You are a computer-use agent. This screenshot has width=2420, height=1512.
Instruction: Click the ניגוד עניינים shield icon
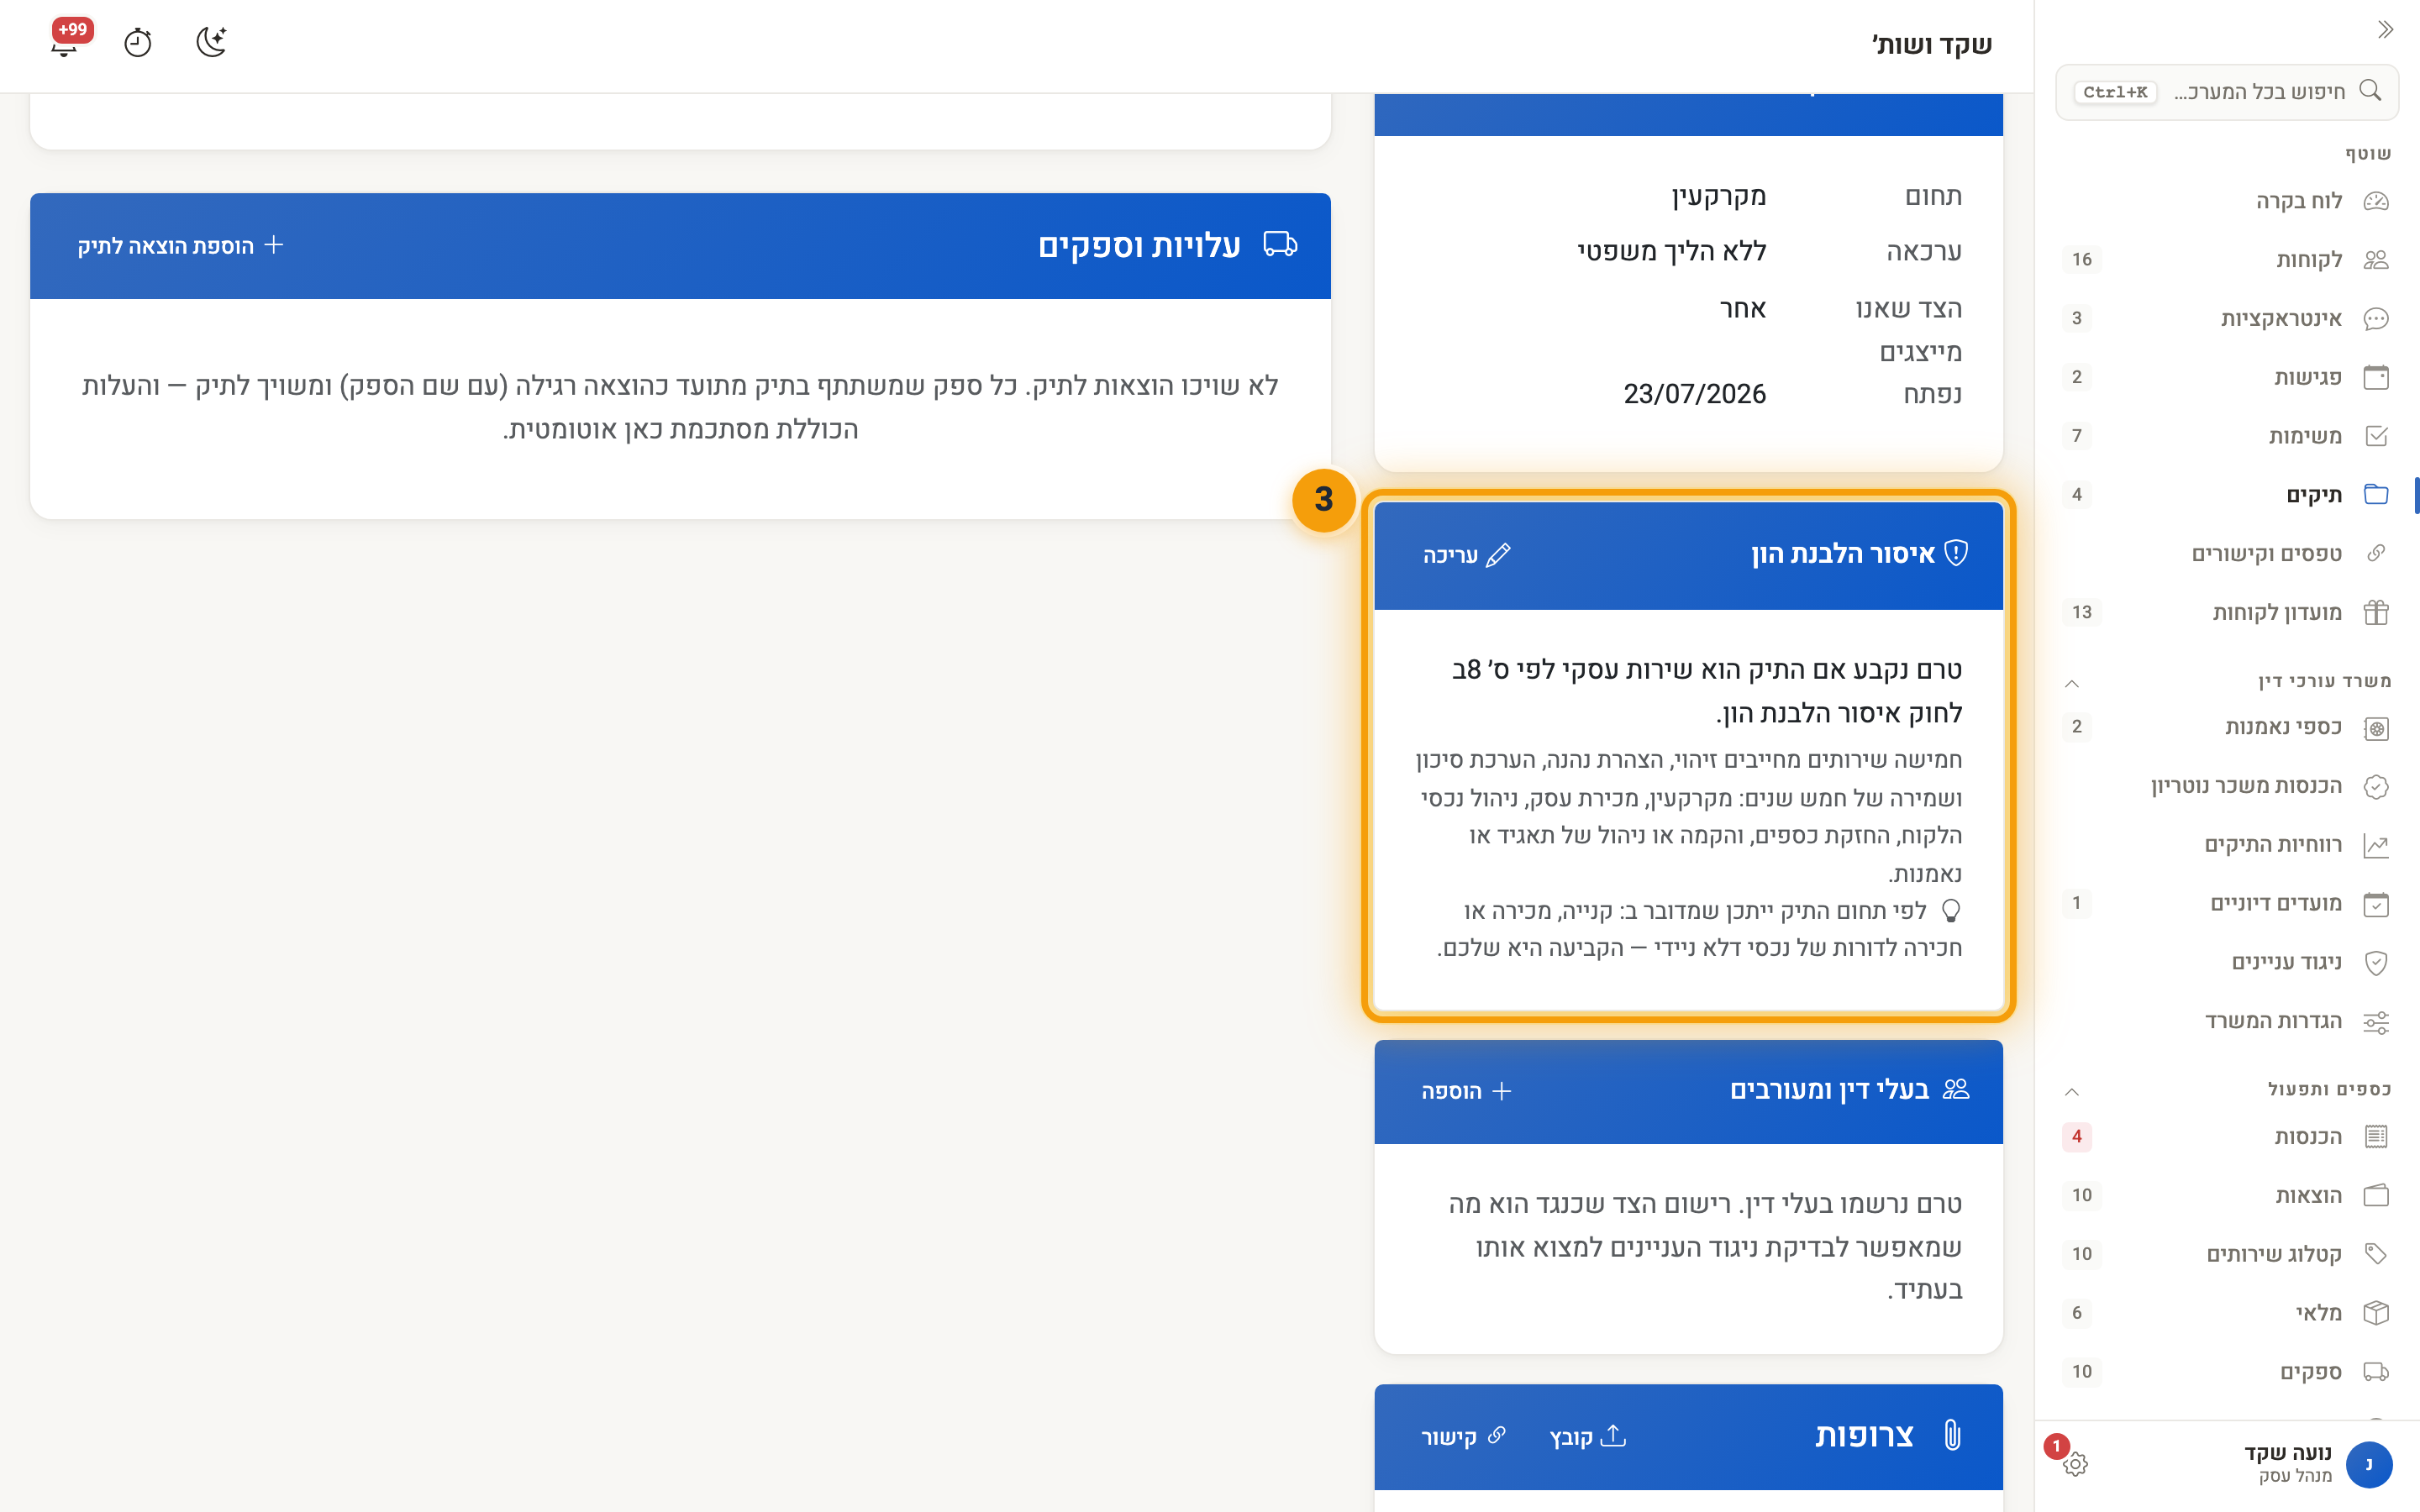(2376, 962)
